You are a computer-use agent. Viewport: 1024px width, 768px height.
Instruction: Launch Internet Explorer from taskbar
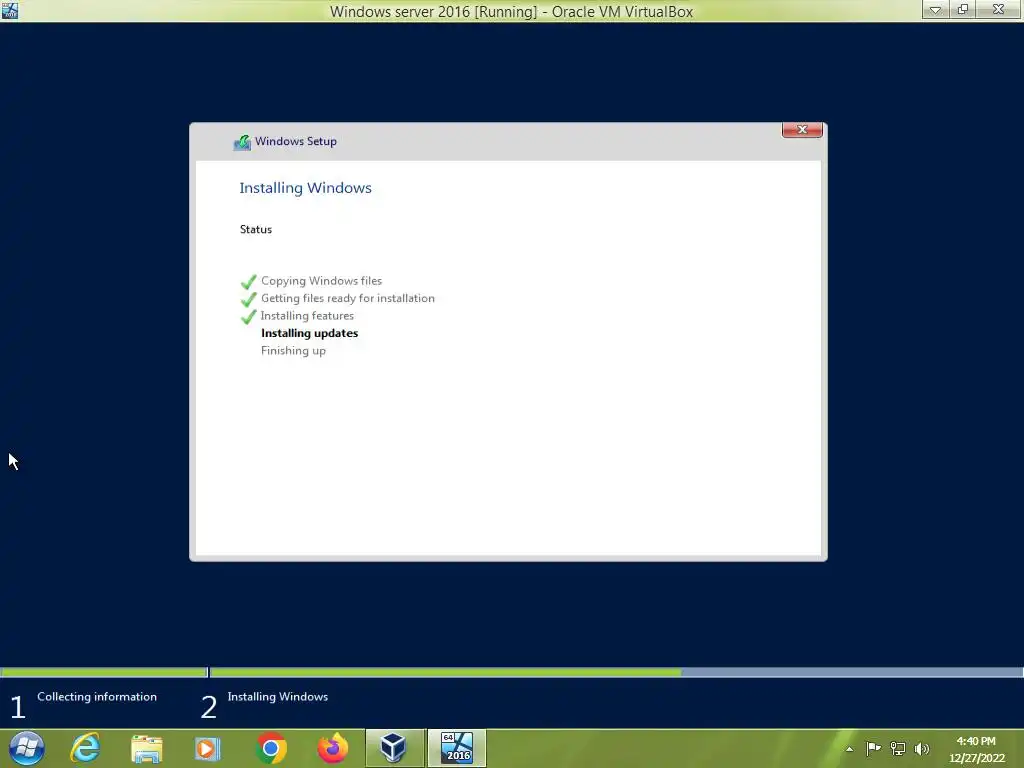click(86, 748)
